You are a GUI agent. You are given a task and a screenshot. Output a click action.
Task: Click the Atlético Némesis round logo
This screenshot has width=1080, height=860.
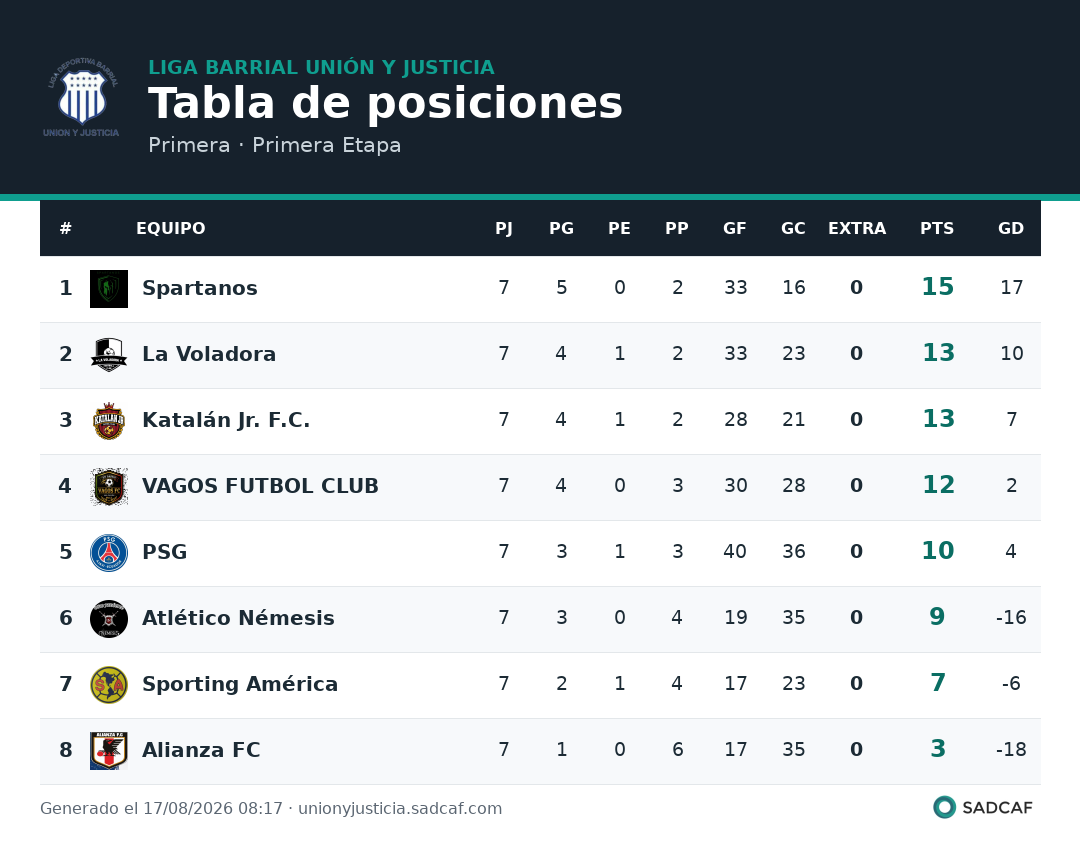pos(109,619)
